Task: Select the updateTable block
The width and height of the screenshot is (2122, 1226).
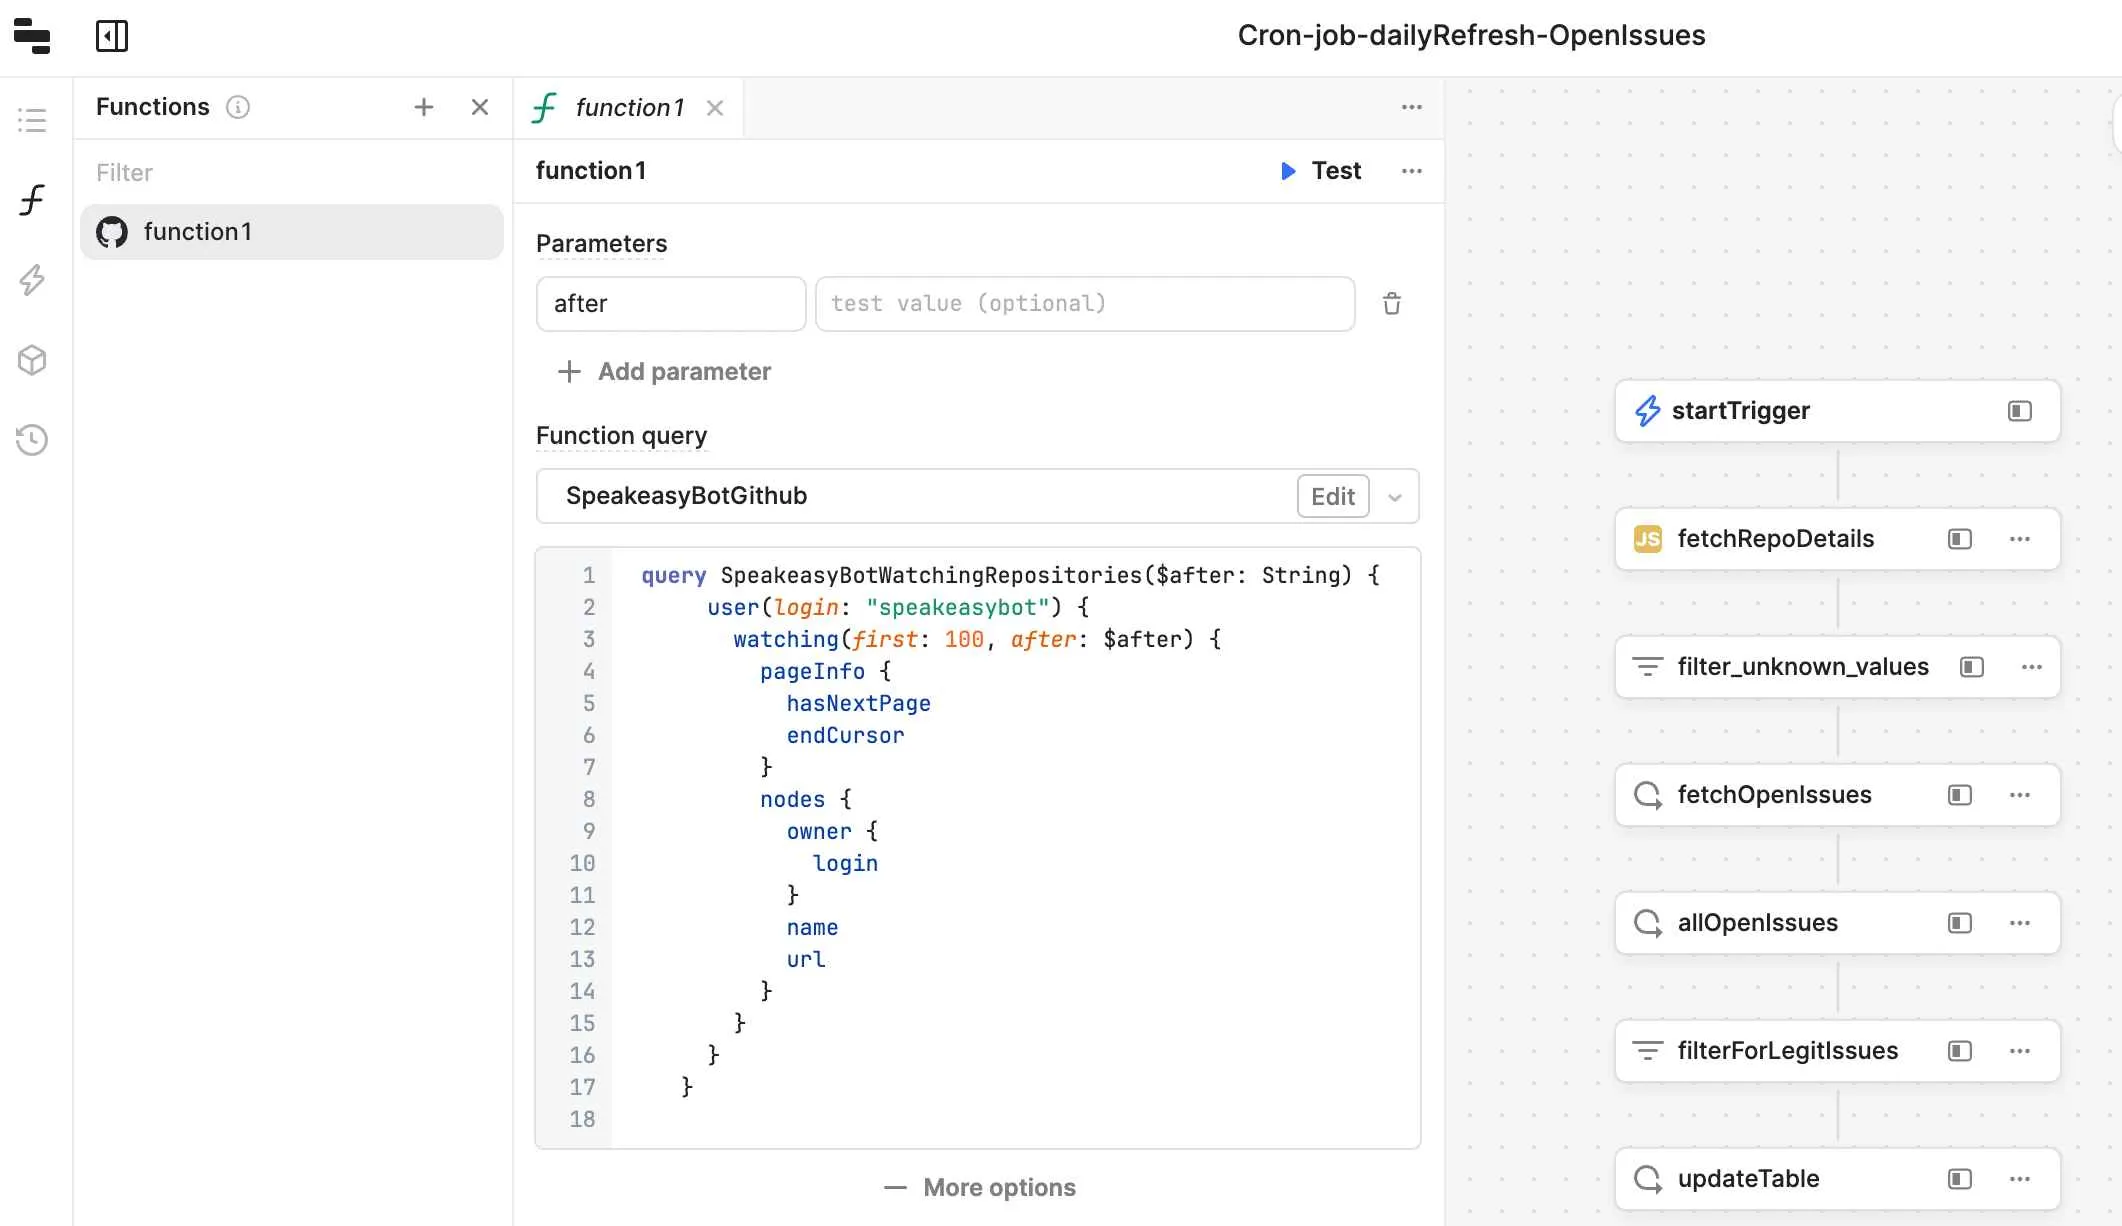Action: pyautogui.click(x=1838, y=1179)
